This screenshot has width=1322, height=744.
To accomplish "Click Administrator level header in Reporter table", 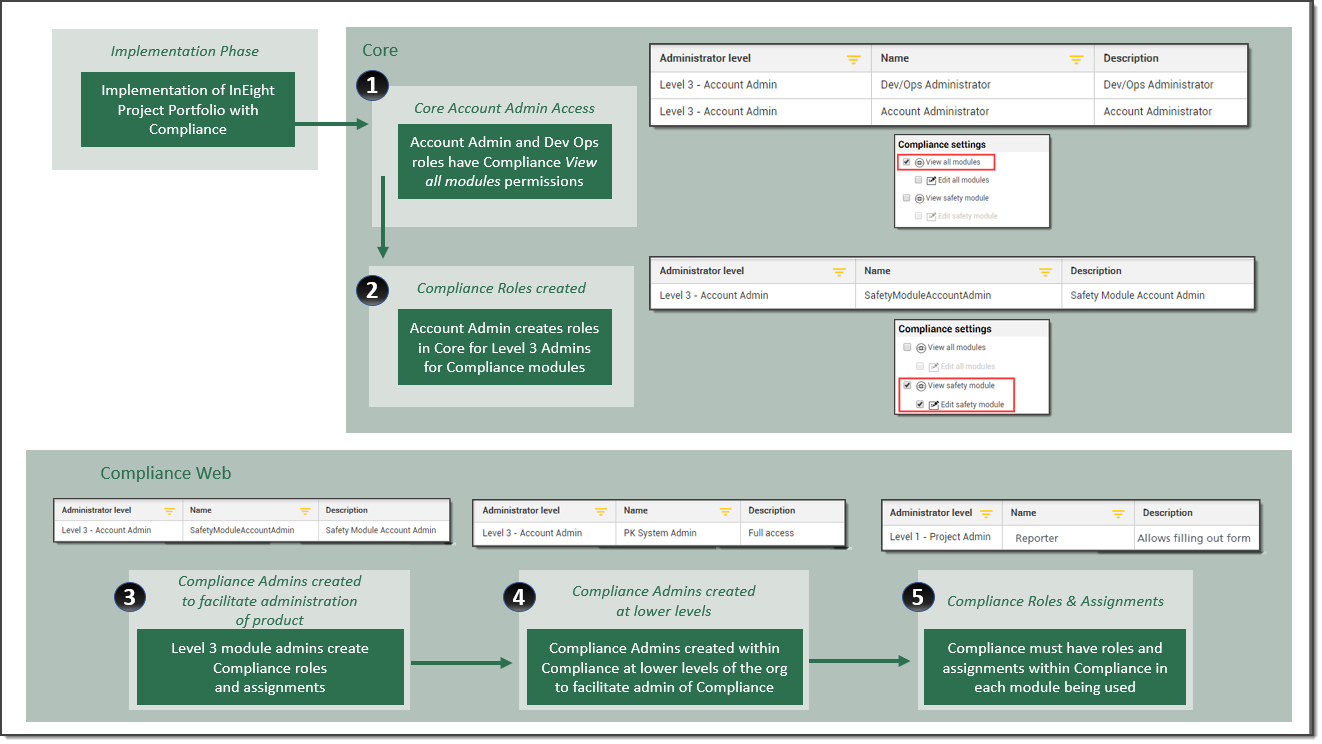I will 931,513.
